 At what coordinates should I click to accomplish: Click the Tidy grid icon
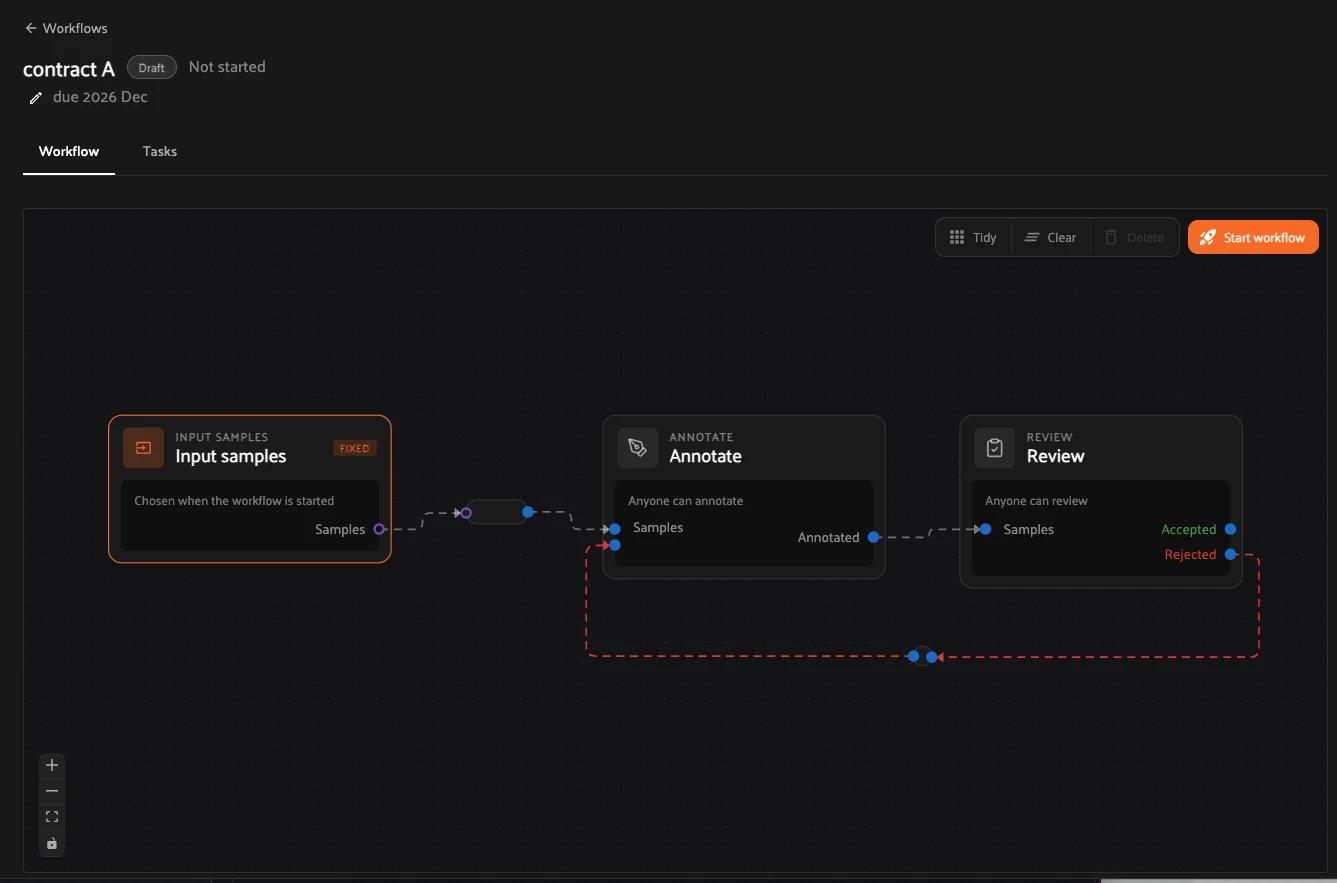click(x=957, y=237)
